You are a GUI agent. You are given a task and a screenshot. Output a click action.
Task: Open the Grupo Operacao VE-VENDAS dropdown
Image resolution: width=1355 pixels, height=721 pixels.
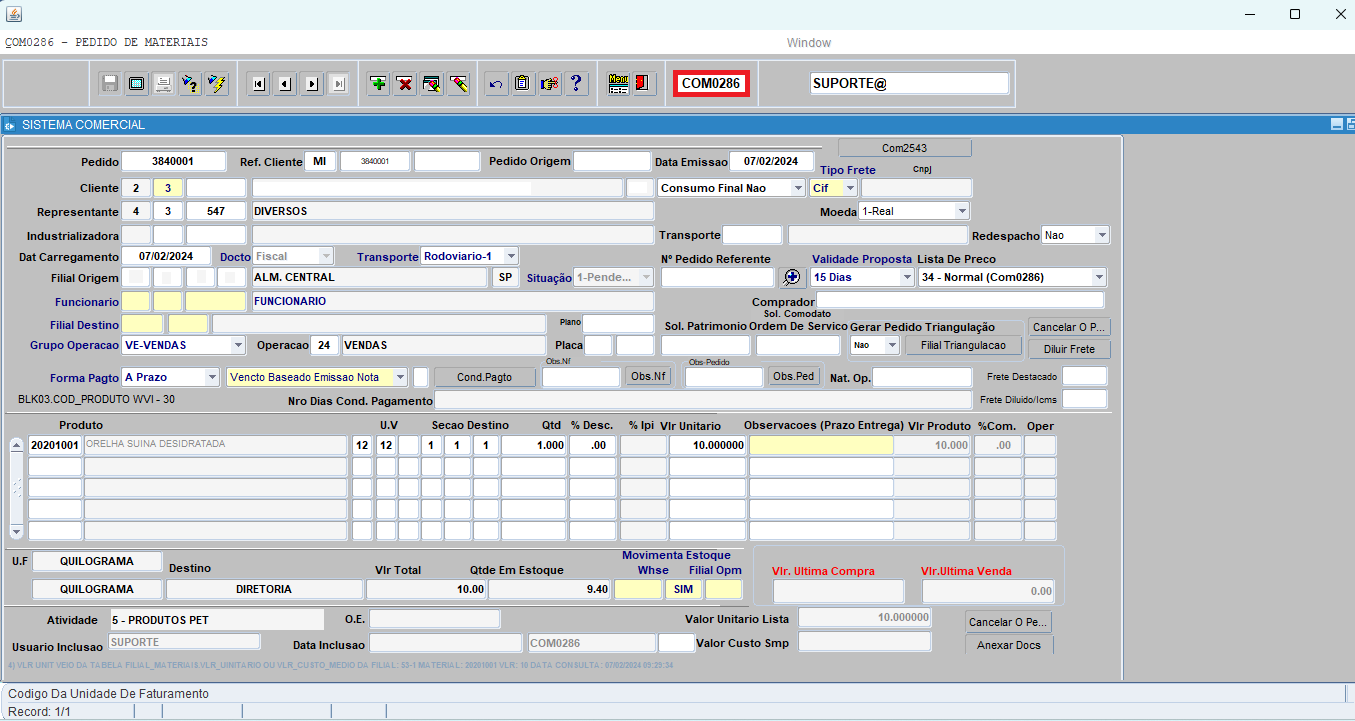pyautogui.click(x=238, y=345)
